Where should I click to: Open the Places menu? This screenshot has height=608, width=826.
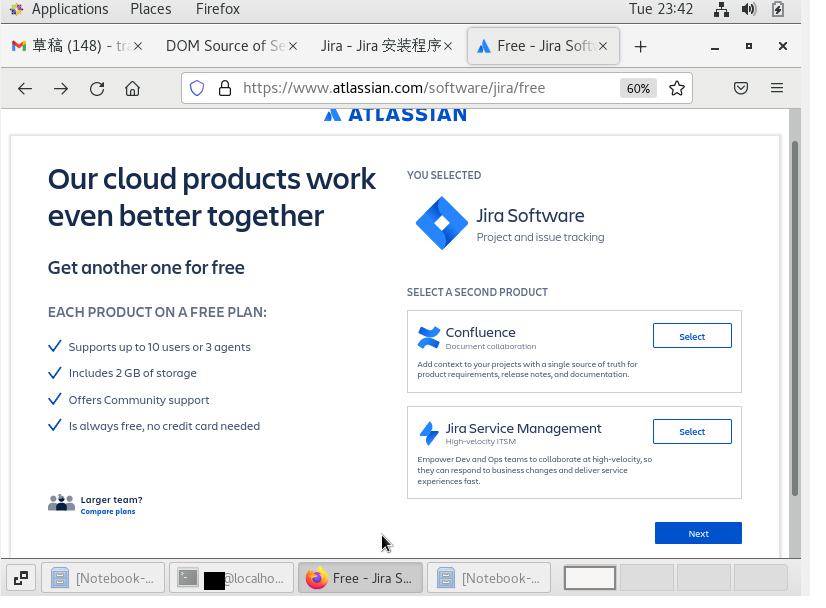click(151, 9)
